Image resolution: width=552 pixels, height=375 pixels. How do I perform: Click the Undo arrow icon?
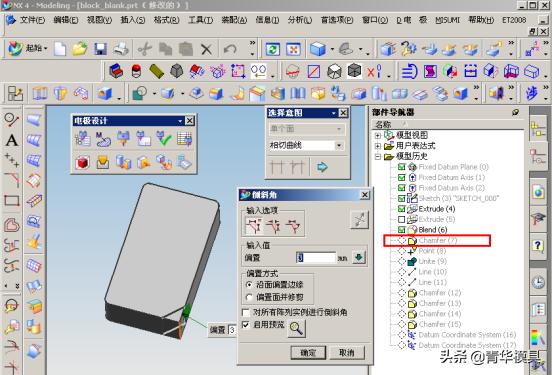click(x=230, y=49)
